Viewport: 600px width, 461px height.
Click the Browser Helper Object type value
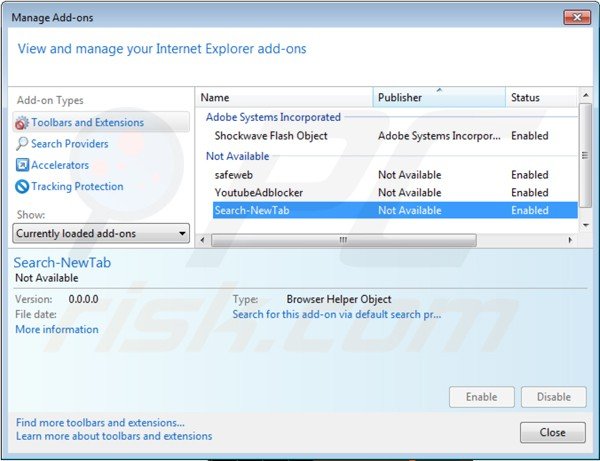[339, 299]
